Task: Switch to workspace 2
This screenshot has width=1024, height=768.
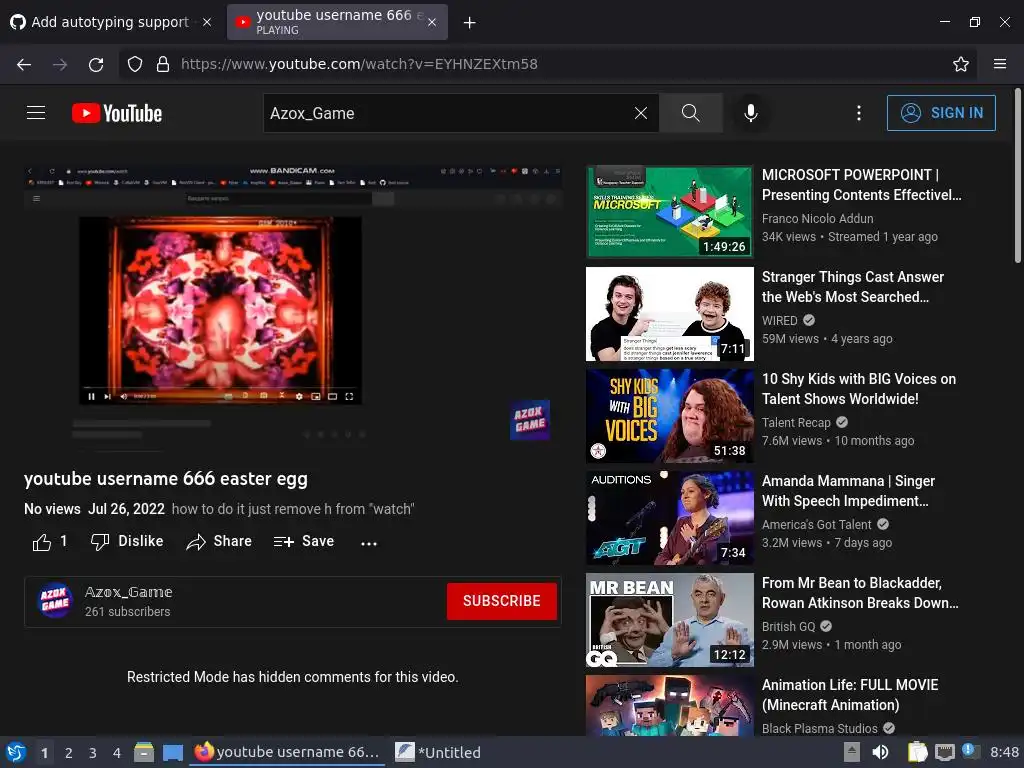Action: (x=69, y=753)
